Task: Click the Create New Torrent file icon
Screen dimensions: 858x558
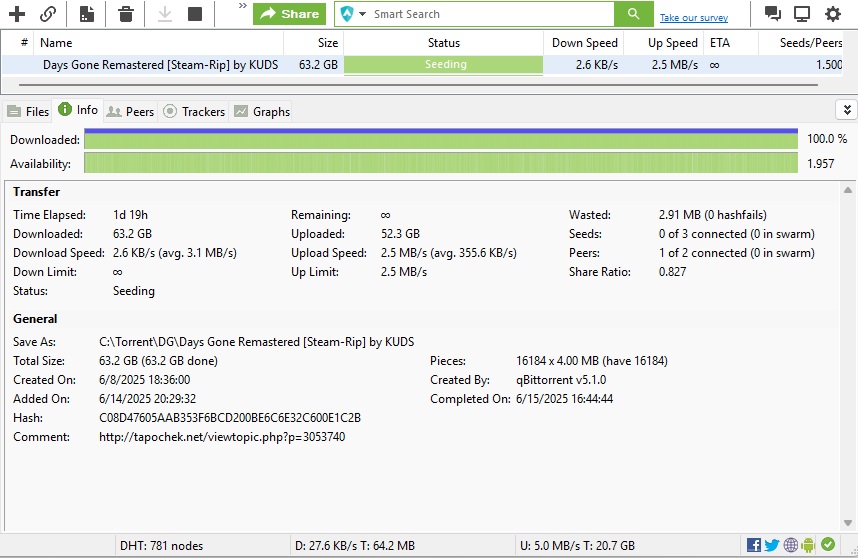Action: (86, 14)
